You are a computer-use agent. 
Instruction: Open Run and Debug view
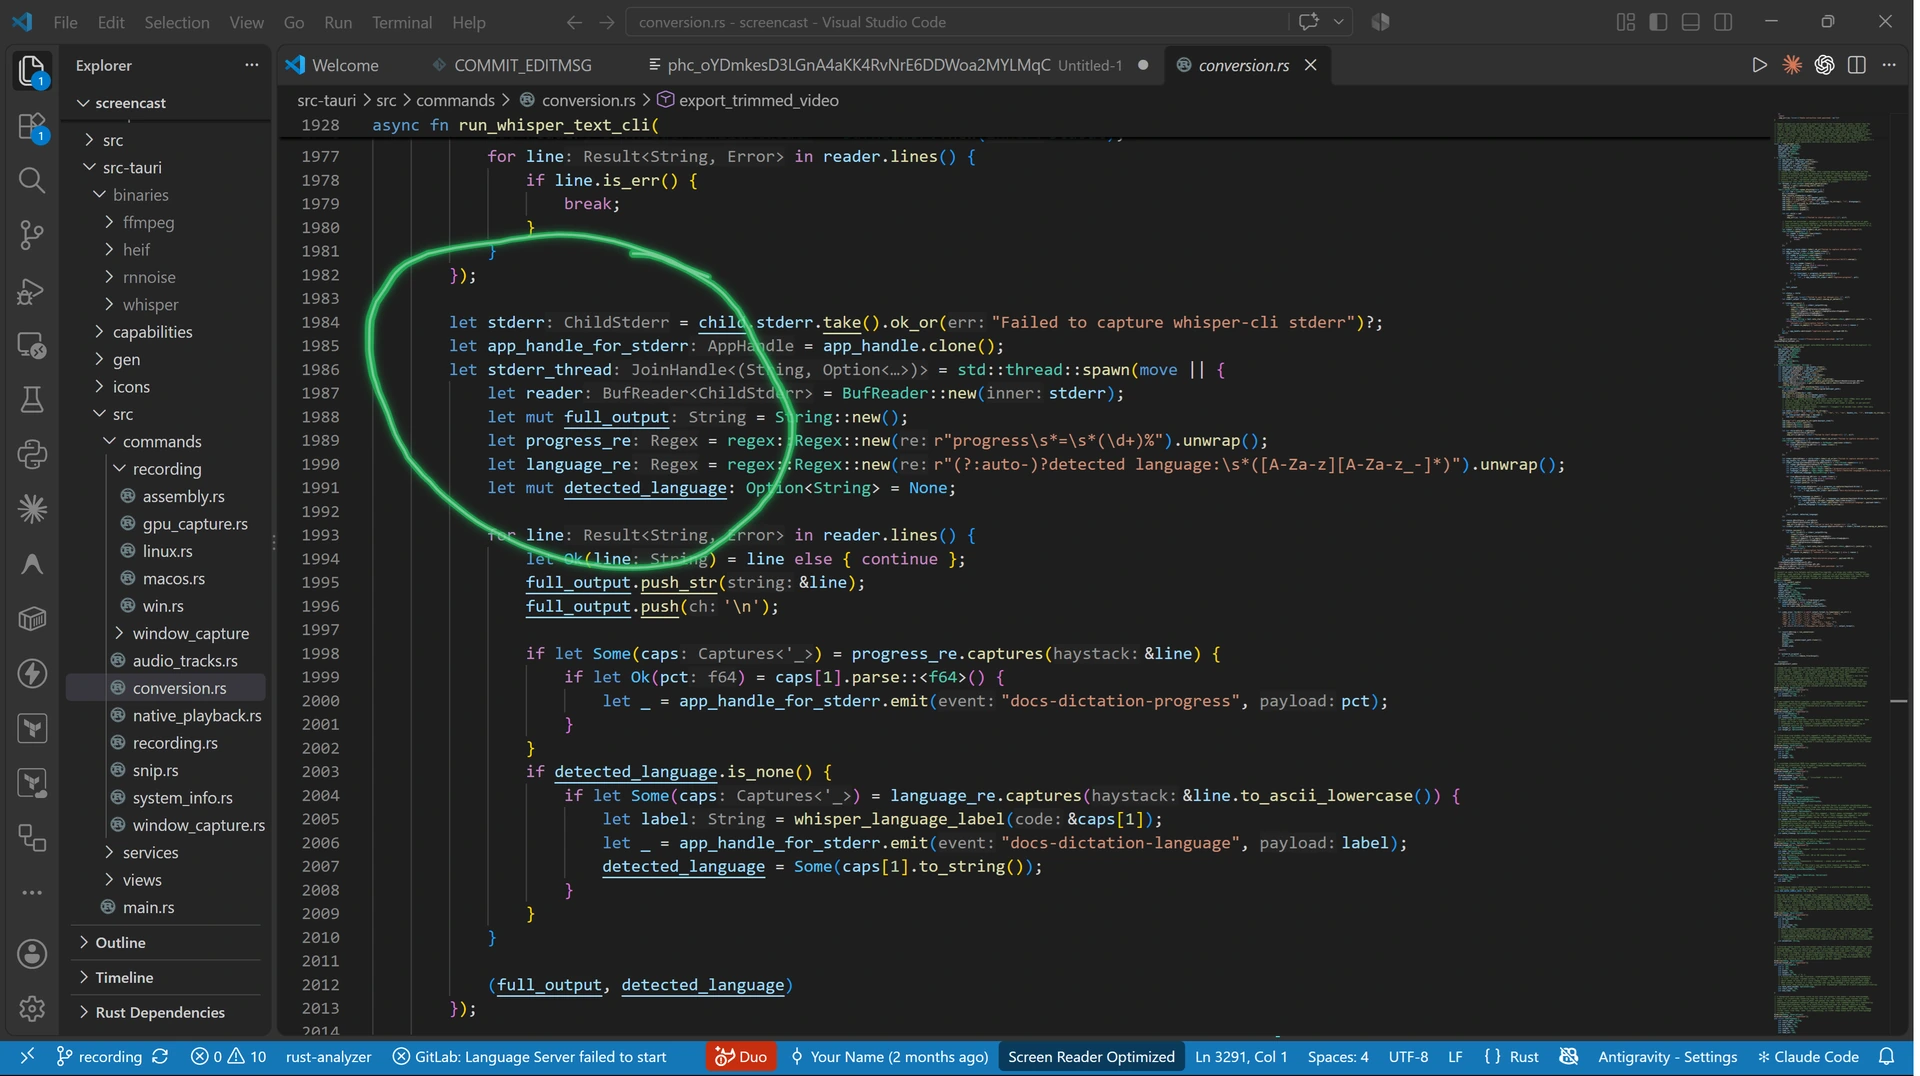click(x=32, y=291)
